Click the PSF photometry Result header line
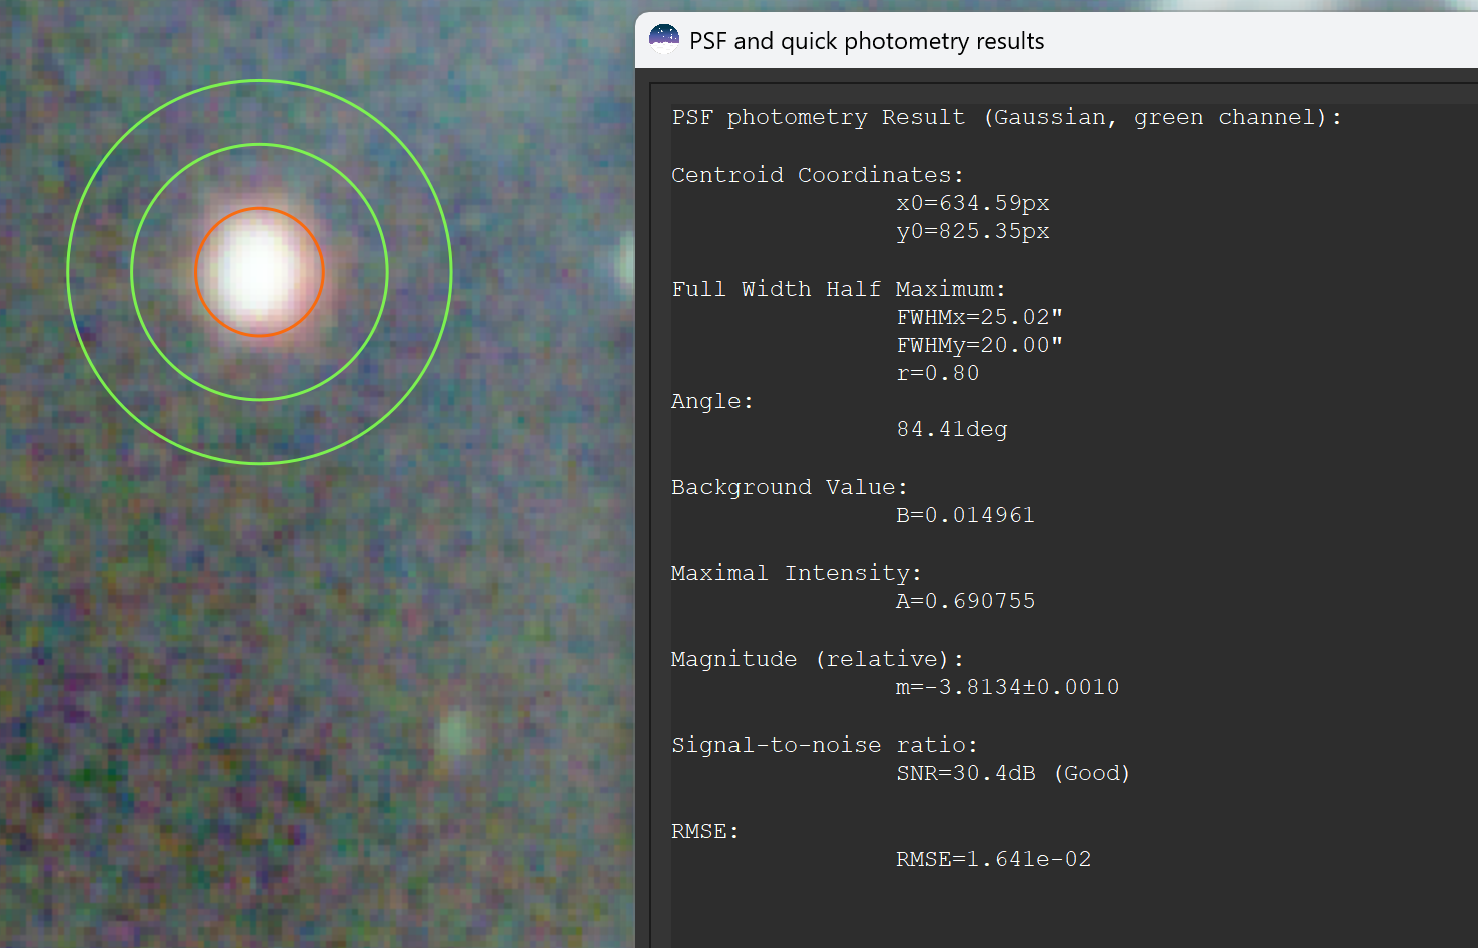This screenshot has height=948, width=1478. point(1006,117)
